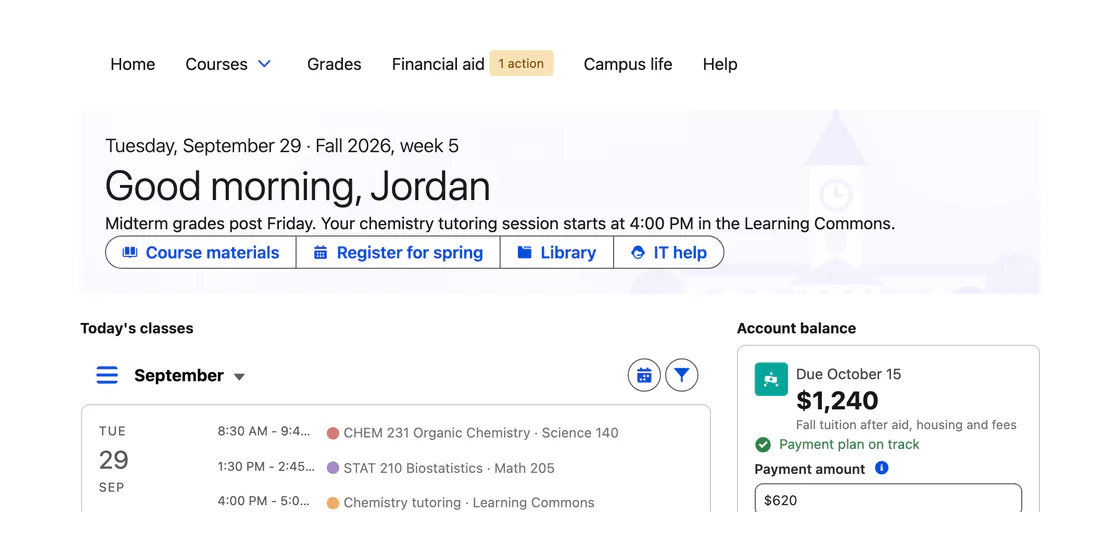Click Payment plan on track status
The height and width of the screenshot is (560, 1120).
click(849, 445)
